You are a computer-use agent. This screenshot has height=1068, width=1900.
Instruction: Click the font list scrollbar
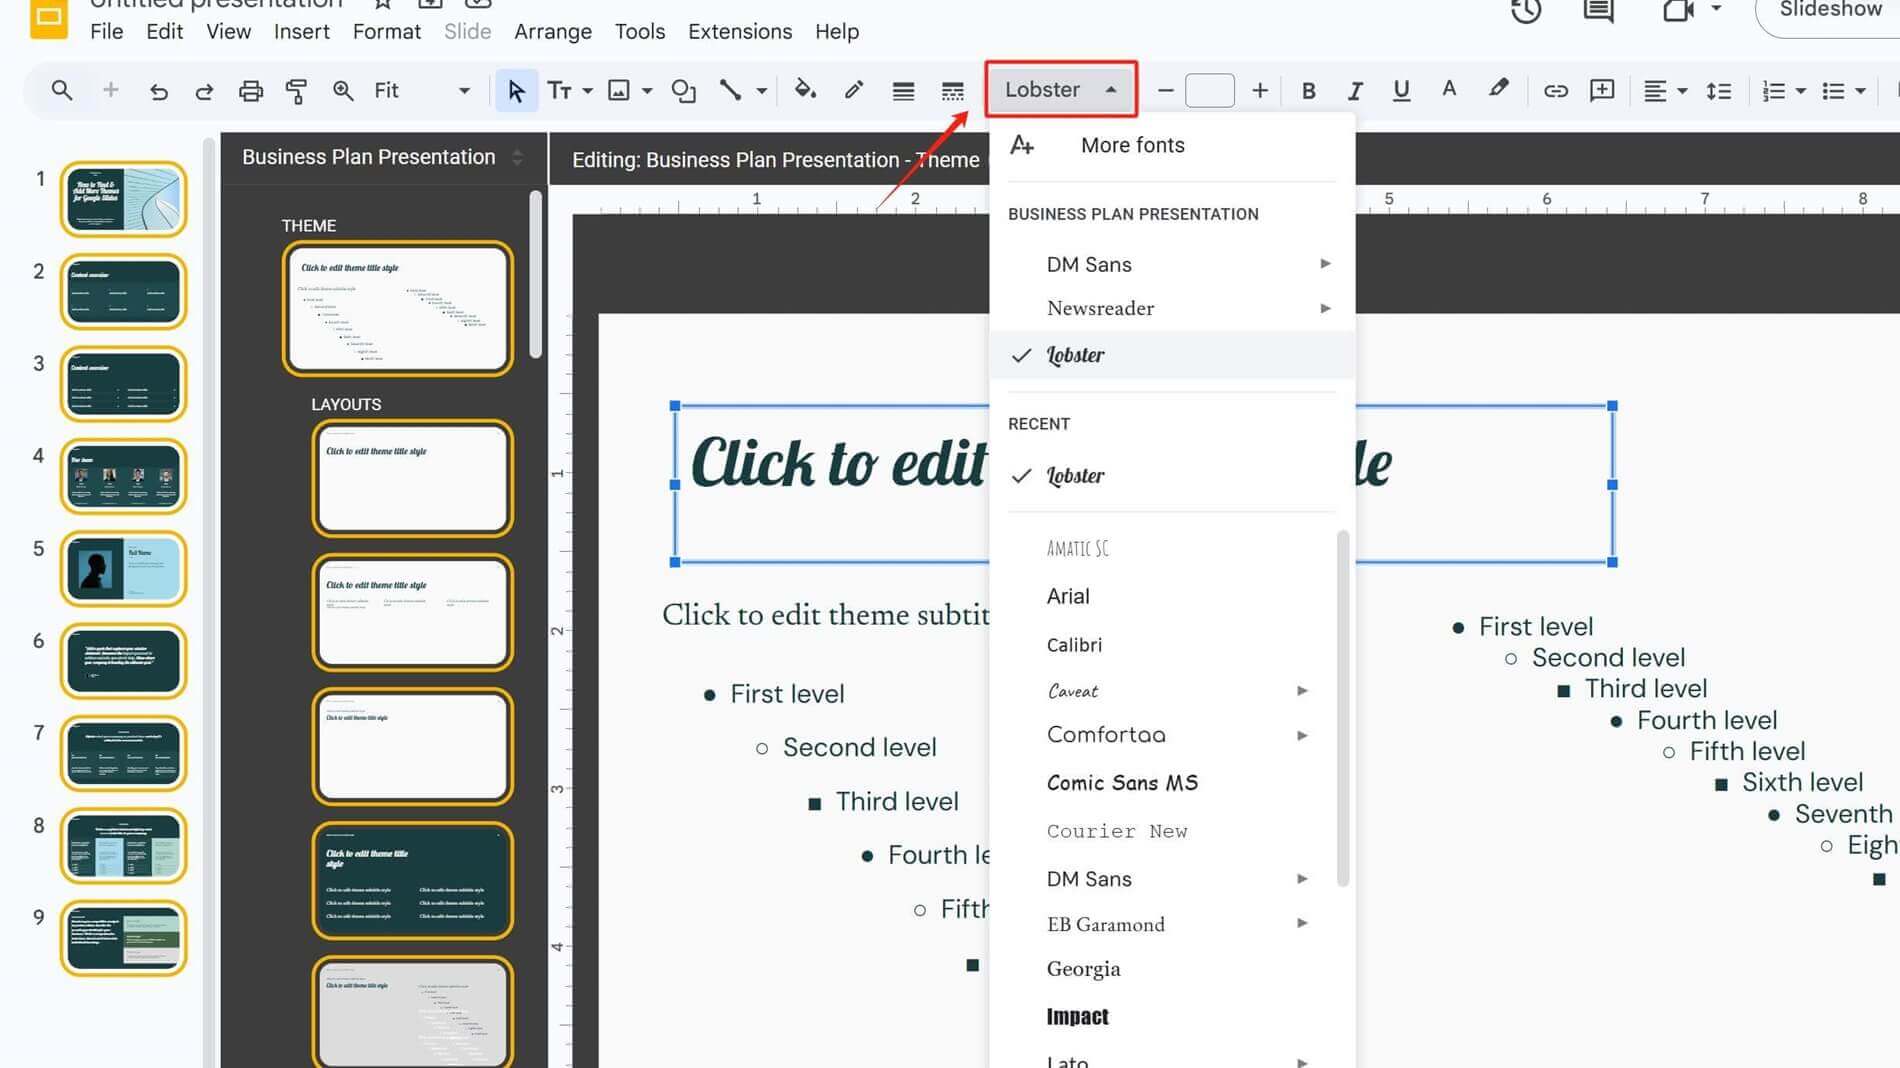click(x=1343, y=708)
